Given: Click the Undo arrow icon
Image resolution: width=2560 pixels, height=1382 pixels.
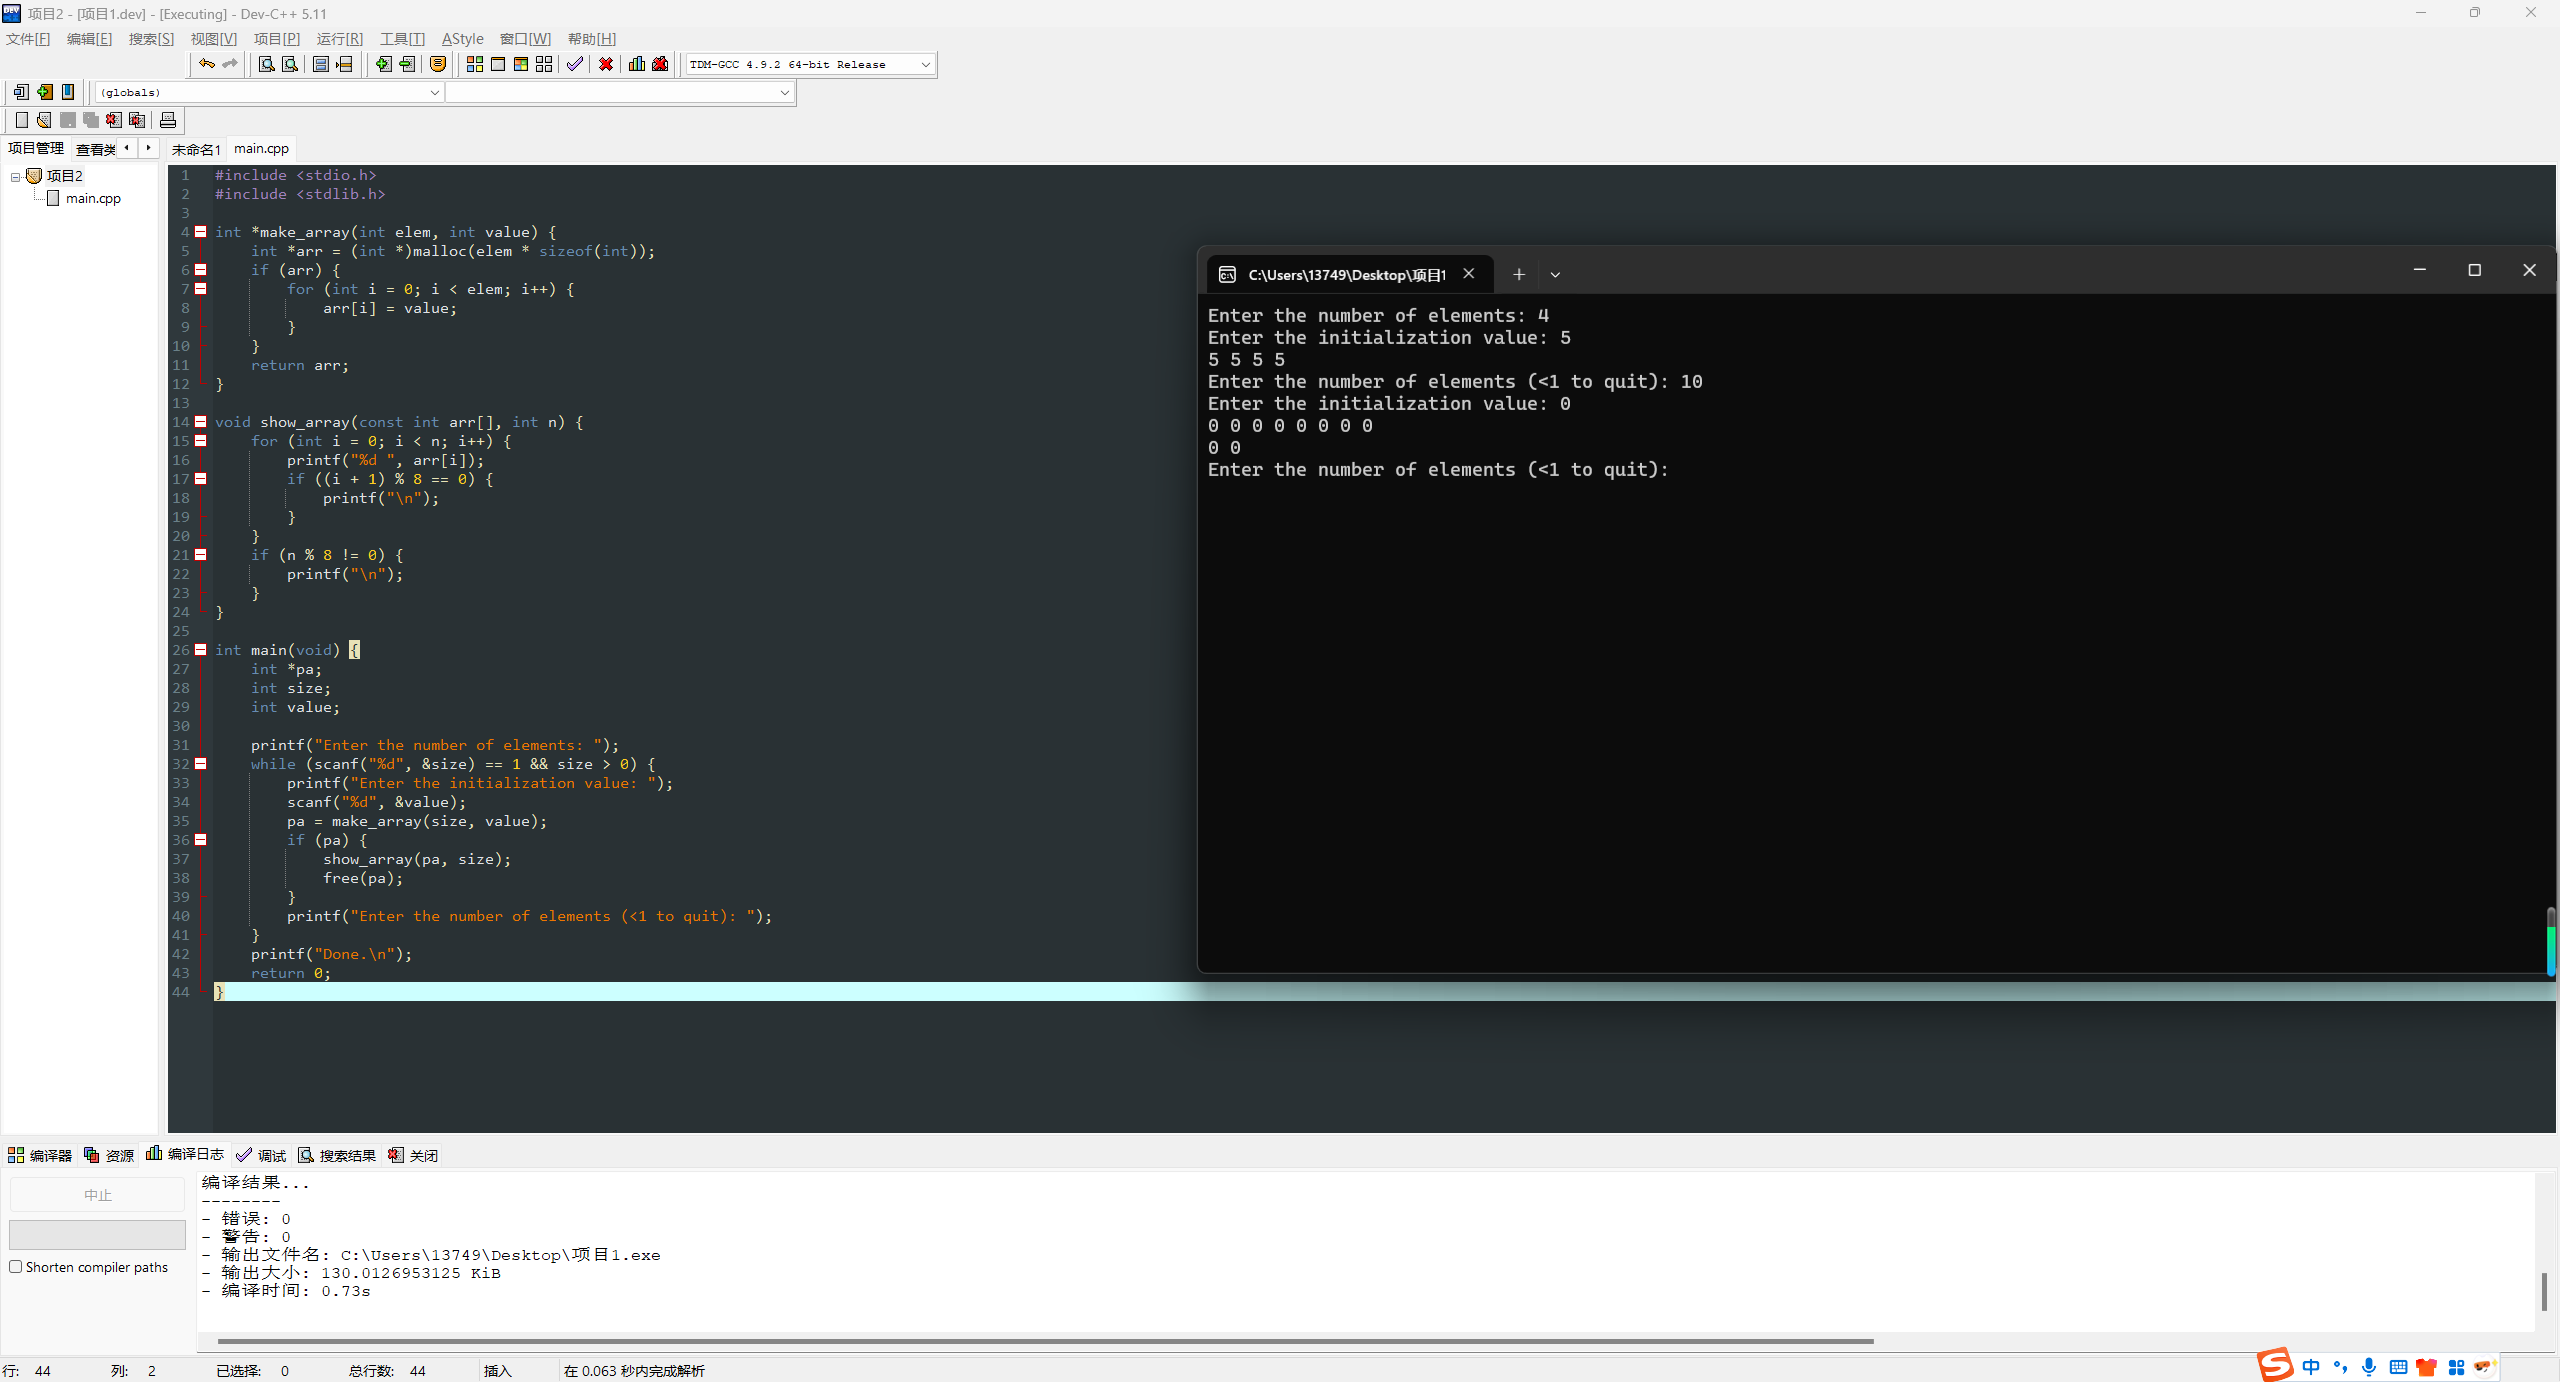Looking at the screenshot, I should coord(207,64).
